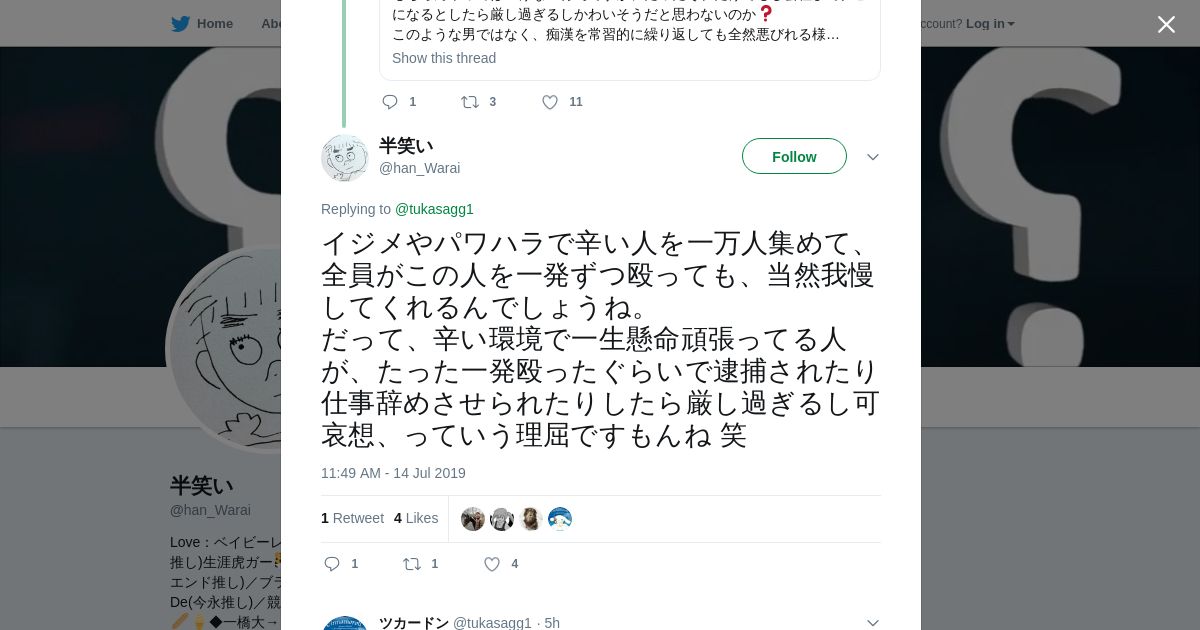Close the tweet overlay with X

pos(1166,25)
